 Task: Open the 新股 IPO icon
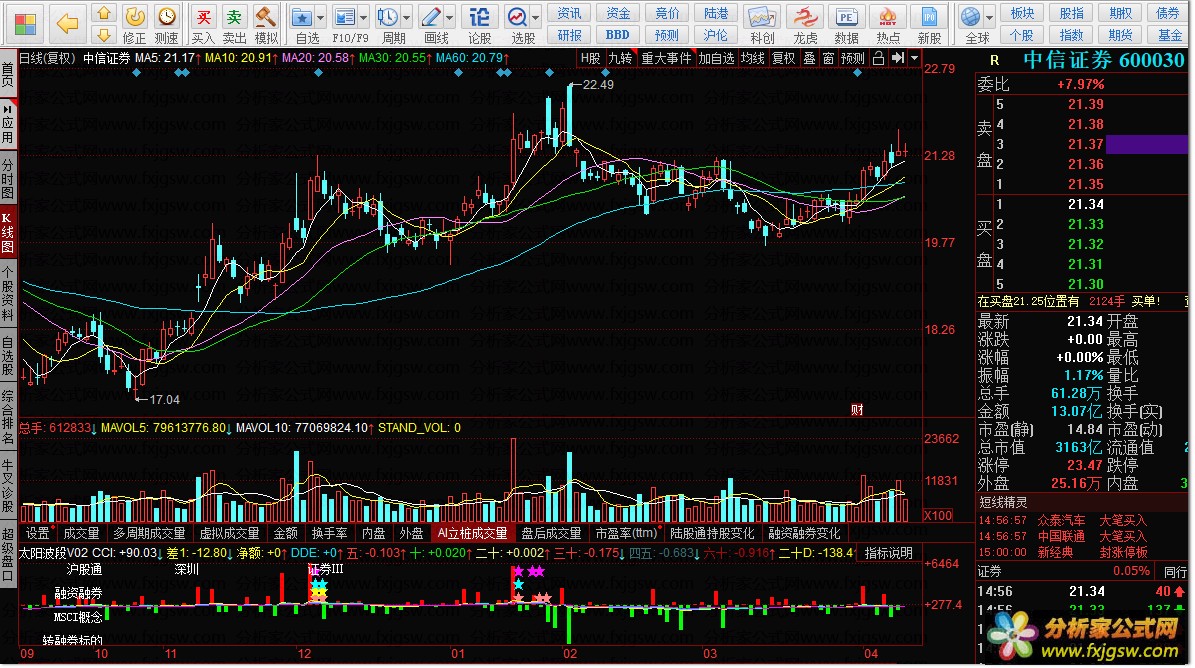(929, 16)
